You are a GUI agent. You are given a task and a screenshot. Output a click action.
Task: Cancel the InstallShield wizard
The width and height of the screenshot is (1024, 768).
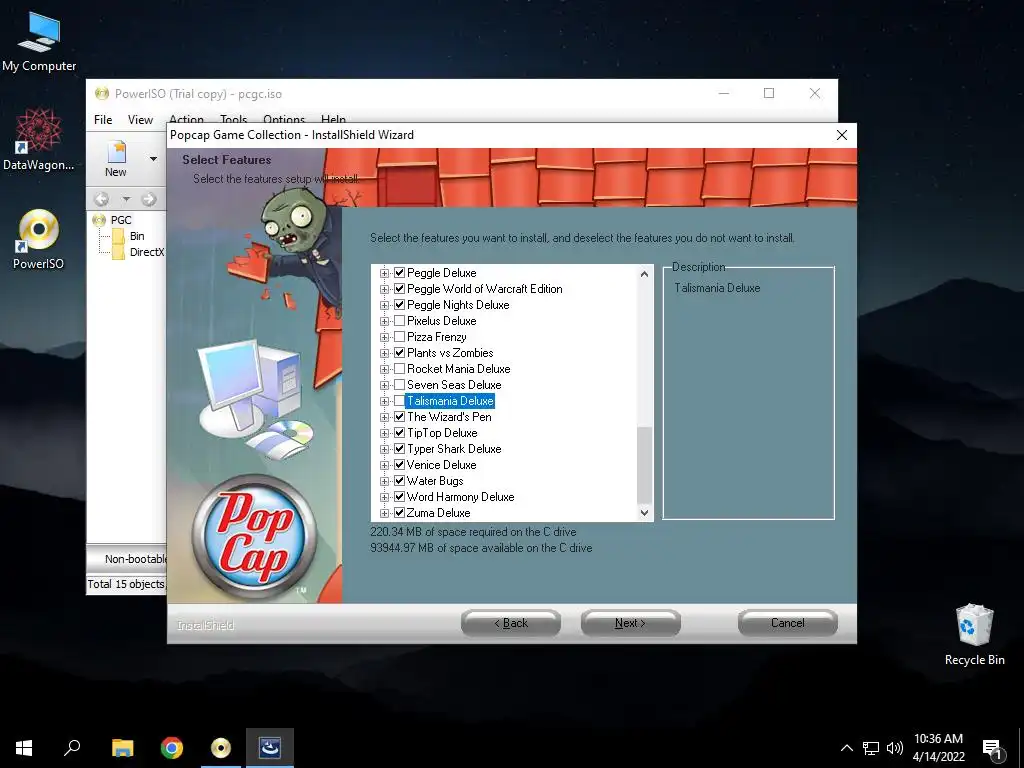[788, 623]
